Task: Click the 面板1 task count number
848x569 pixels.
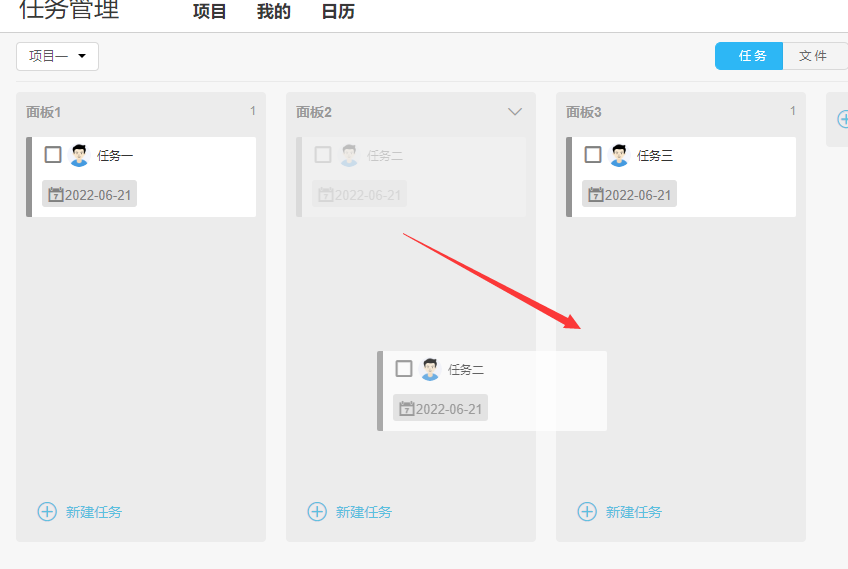Action: pyautogui.click(x=253, y=111)
